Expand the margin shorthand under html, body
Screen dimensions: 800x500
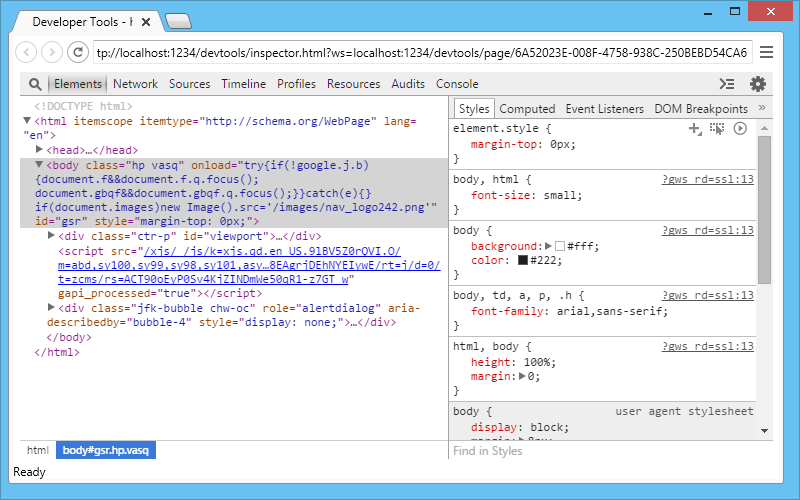point(522,377)
